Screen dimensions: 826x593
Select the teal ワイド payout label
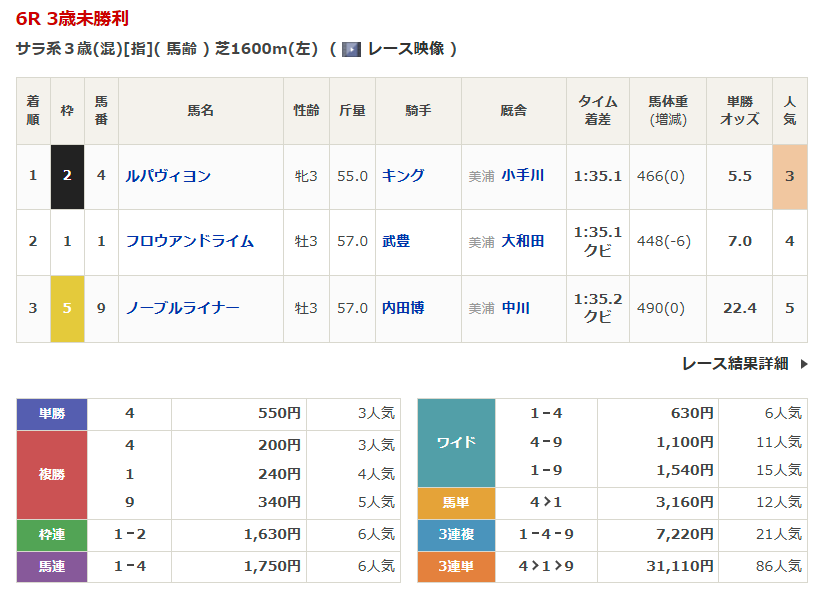coord(456,442)
